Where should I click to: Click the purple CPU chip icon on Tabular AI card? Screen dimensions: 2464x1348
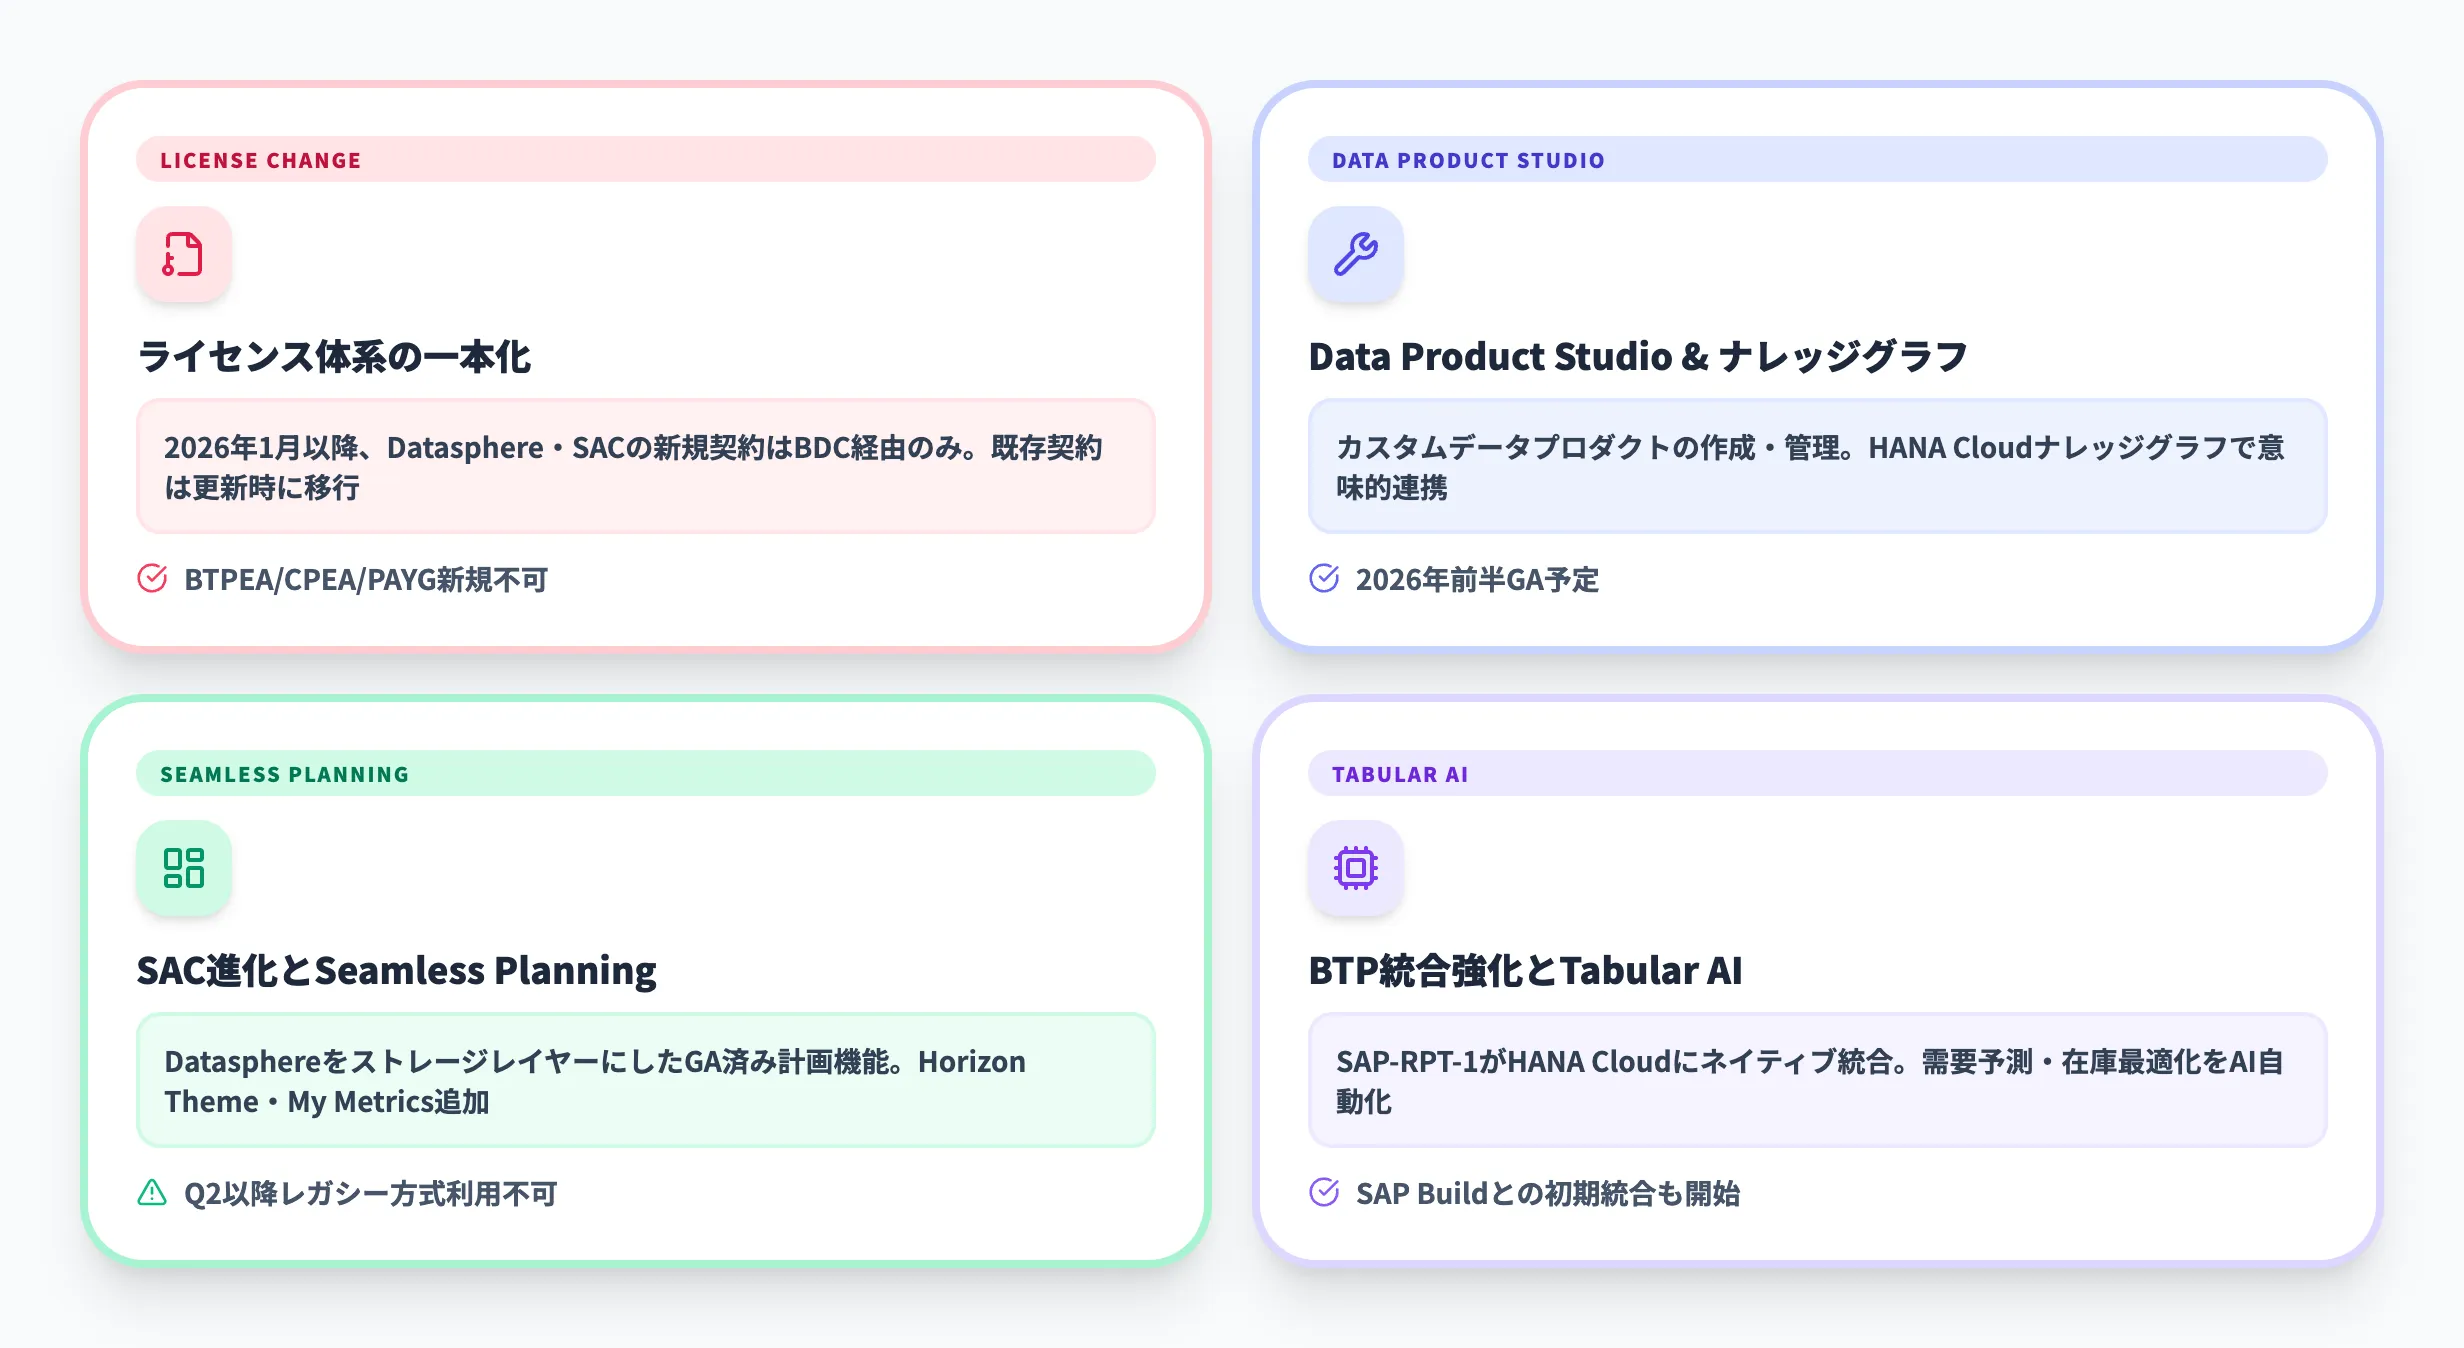click(1355, 868)
